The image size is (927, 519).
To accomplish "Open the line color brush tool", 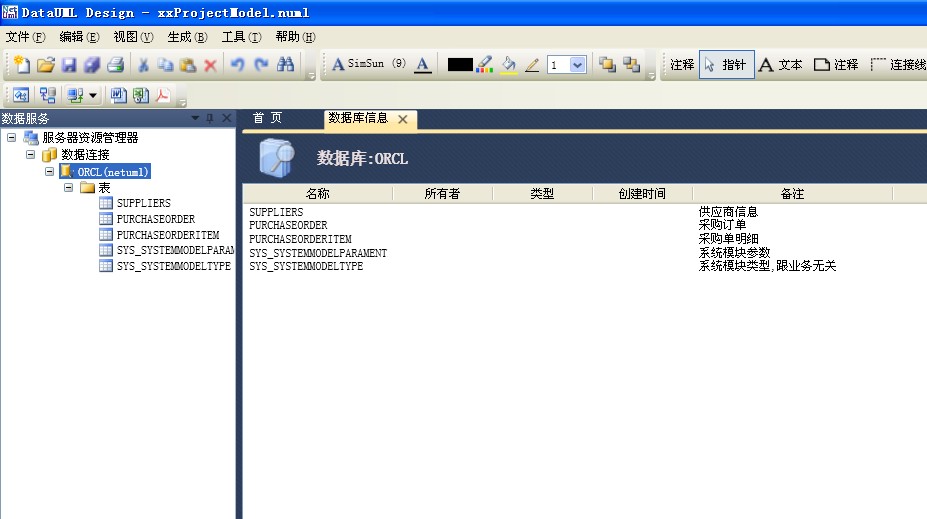I will click(485, 64).
